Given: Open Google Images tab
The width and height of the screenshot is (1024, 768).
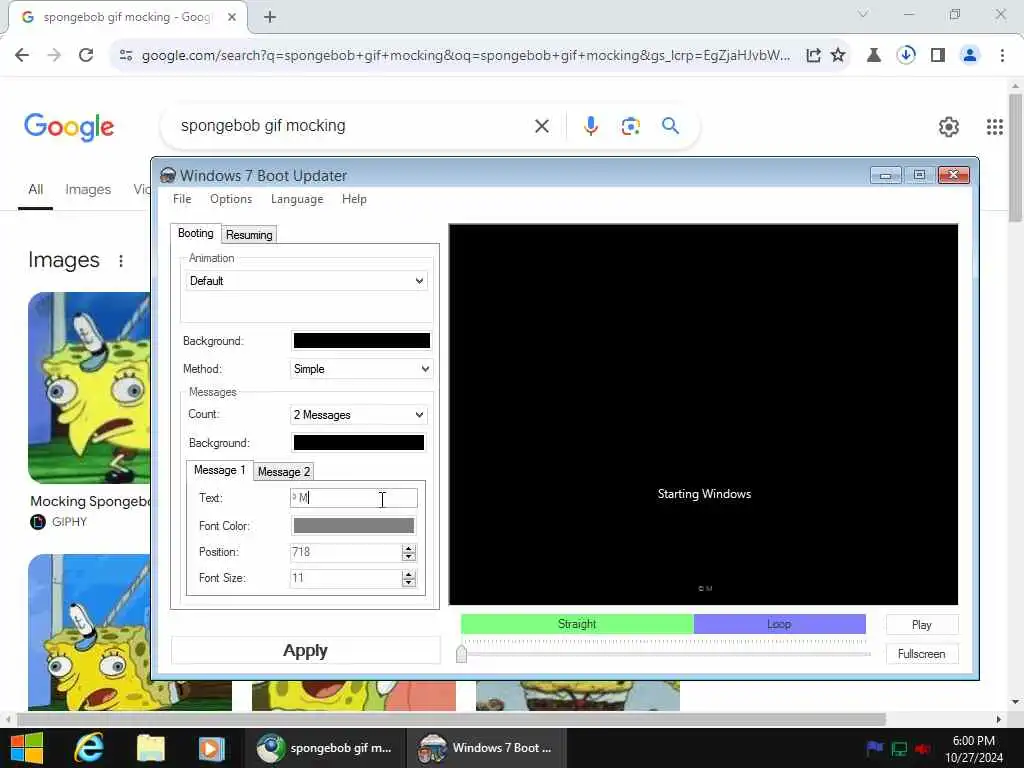Looking at the screenshot, I should (88, 189).
